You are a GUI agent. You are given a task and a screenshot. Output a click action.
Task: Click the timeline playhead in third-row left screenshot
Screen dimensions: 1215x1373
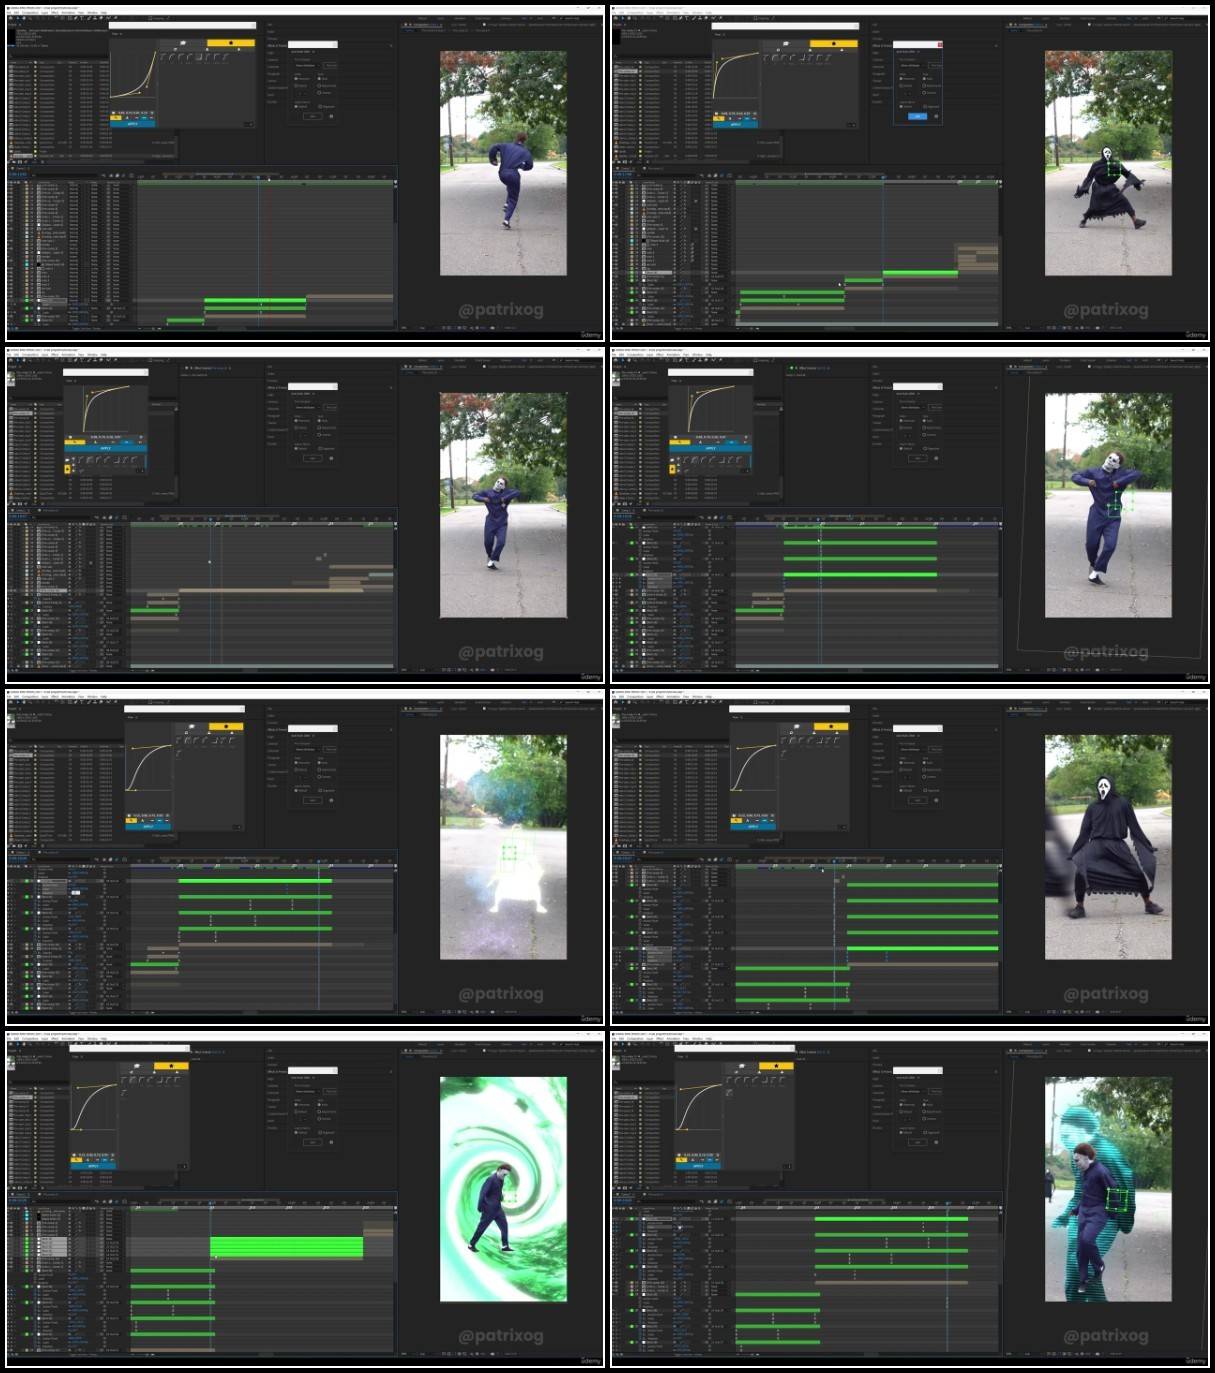(319, 863)
